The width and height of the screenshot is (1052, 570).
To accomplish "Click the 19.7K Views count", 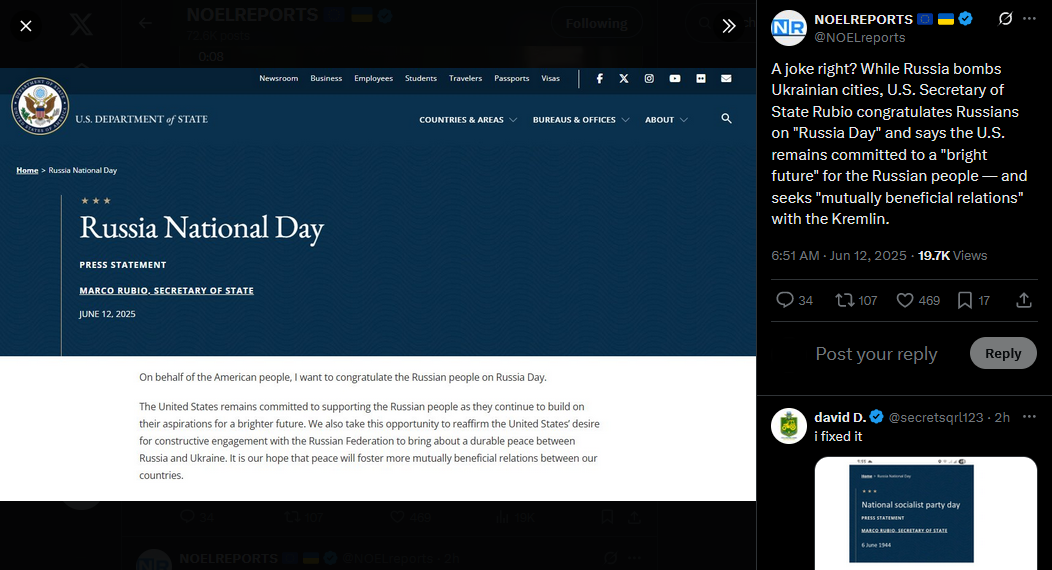I will [x=952, y=255].
